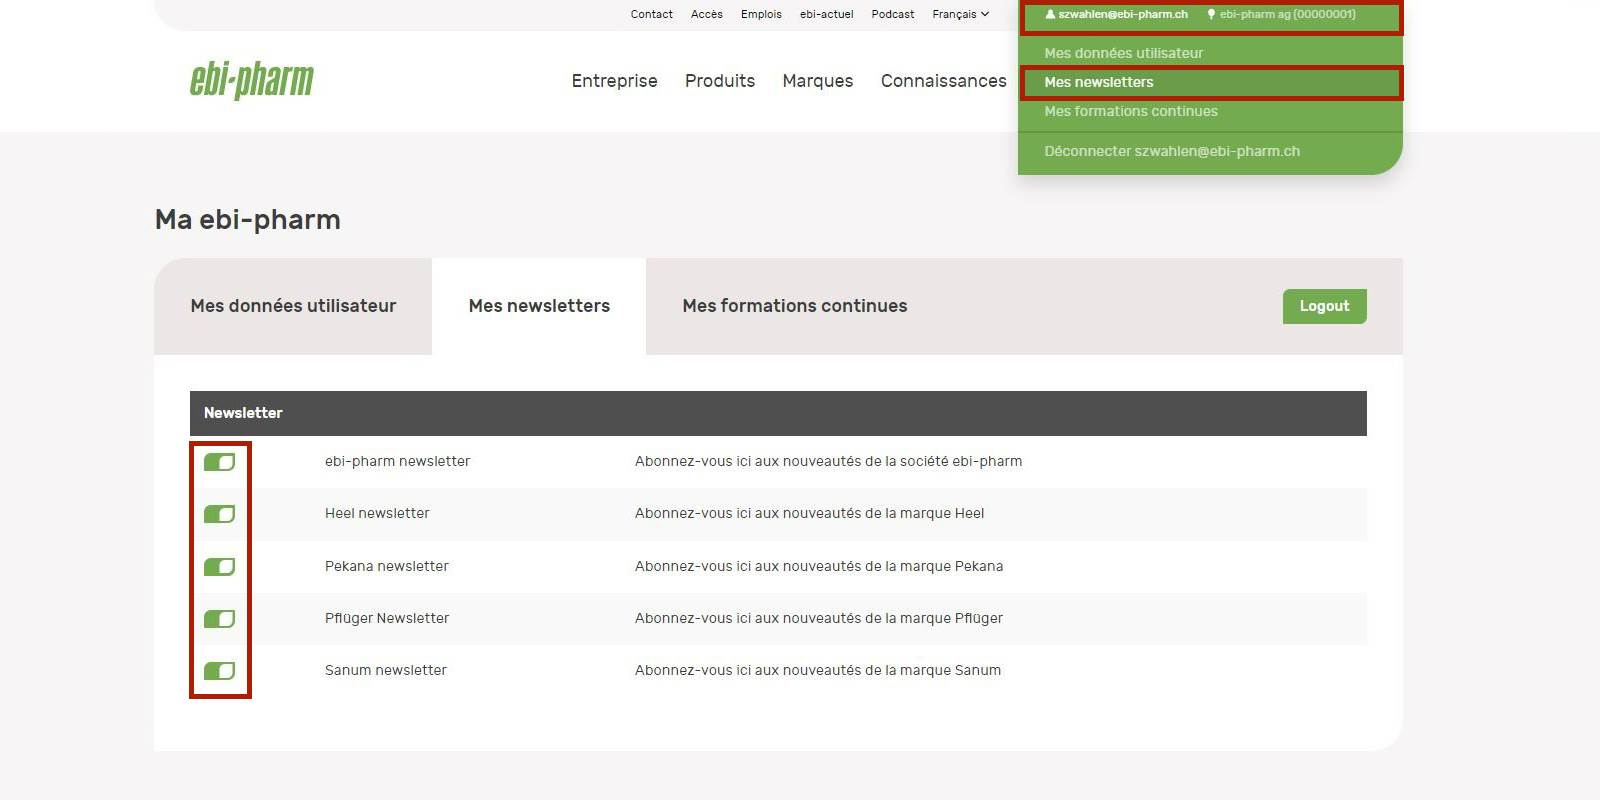This screenshot has width=1600, height=800.
Task: Click Déconnecter szwahlen@ebi-pharm.ch entry
Action: (1172, 151)
